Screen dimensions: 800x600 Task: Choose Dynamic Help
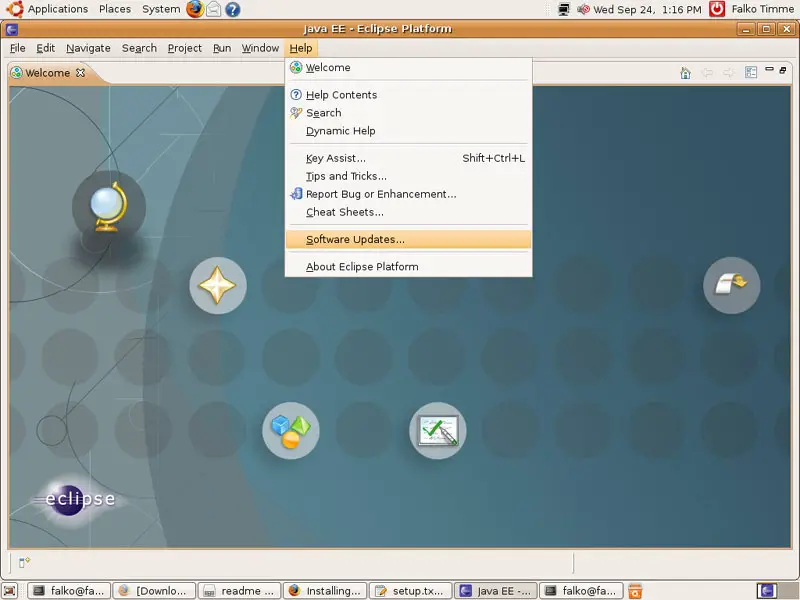(x=409, y=131)
